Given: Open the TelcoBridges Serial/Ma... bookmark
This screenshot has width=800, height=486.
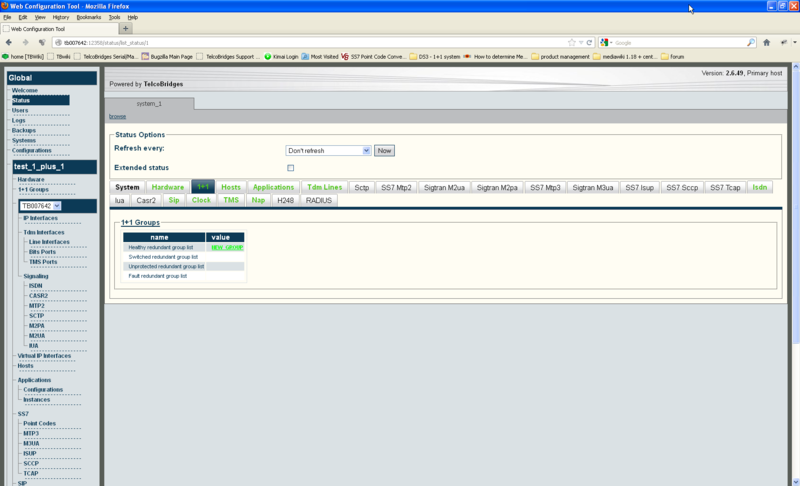Looking at the screenshot, I should 106,57.
